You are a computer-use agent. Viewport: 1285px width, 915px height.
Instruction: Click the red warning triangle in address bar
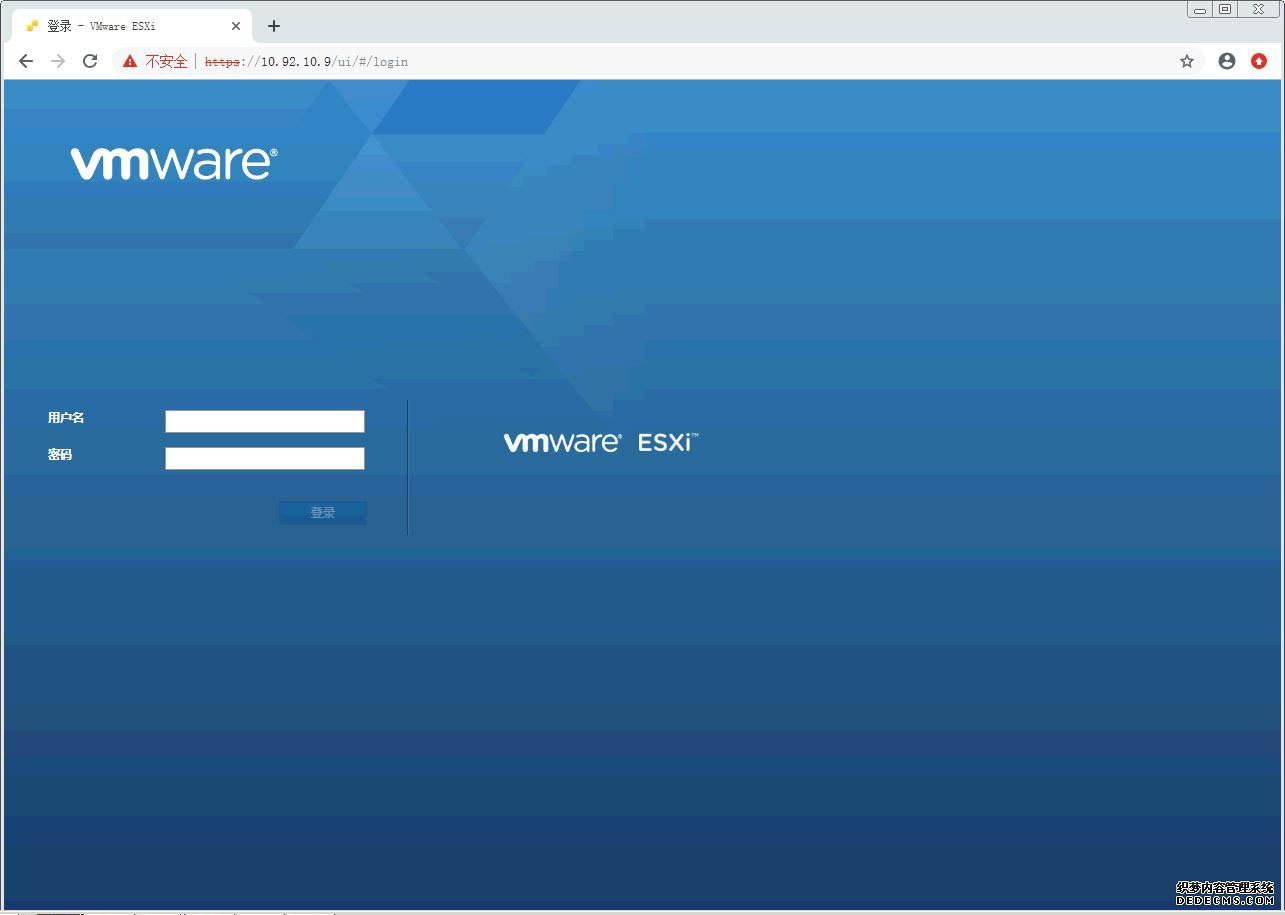pyautogui.click(x=129, y=61)
